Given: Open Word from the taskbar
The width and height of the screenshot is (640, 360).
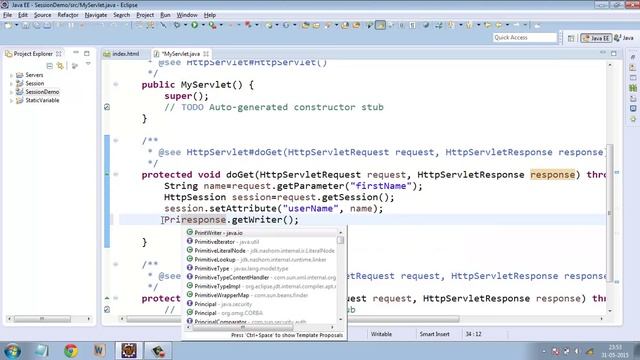Looking at the screenshot, I should [98, 351].
